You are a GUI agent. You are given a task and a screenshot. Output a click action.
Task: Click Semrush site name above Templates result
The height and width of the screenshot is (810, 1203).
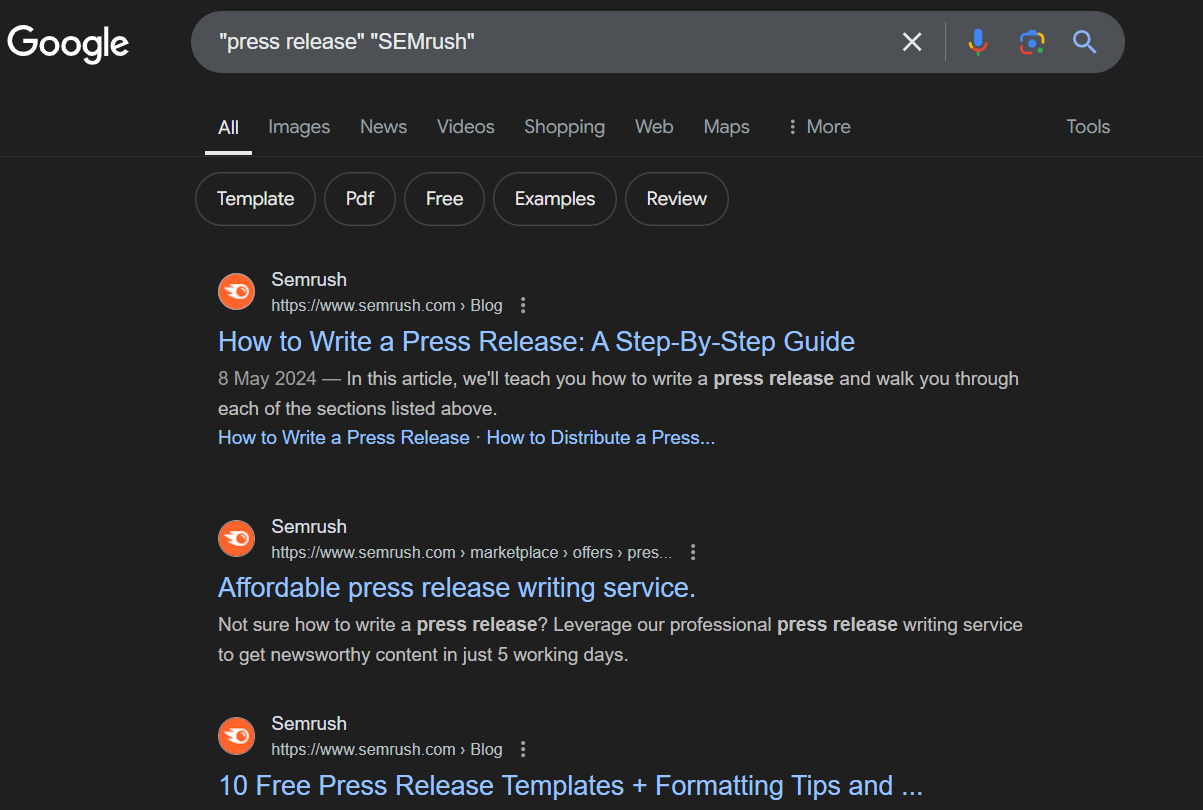coord(309,724)
